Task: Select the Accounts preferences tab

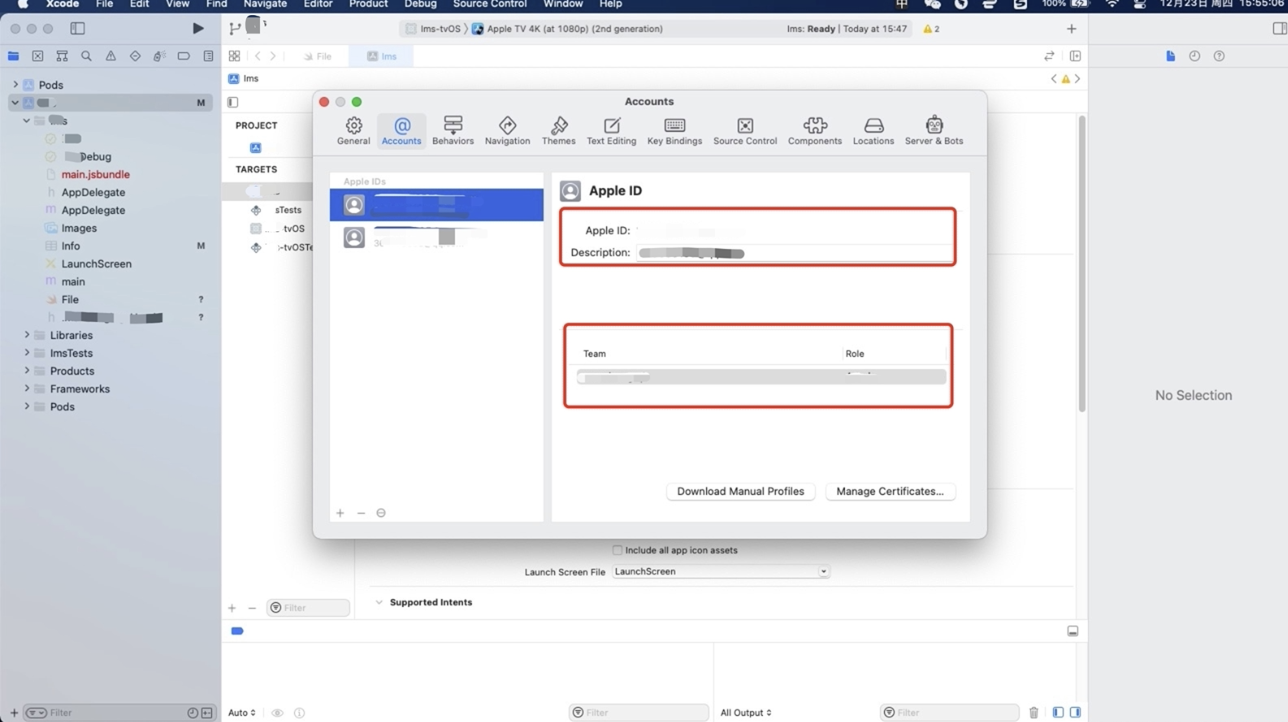Action: click(x=401, y=131)
